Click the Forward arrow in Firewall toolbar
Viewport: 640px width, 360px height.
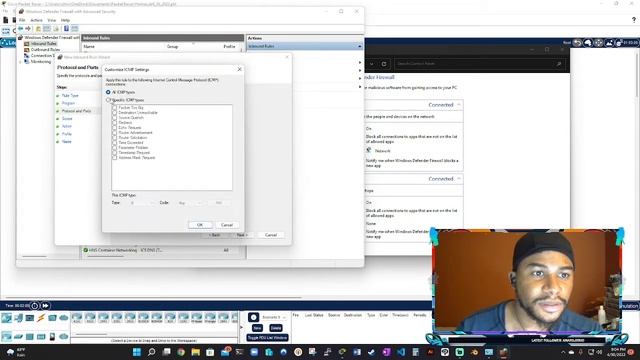pos(28,29)
